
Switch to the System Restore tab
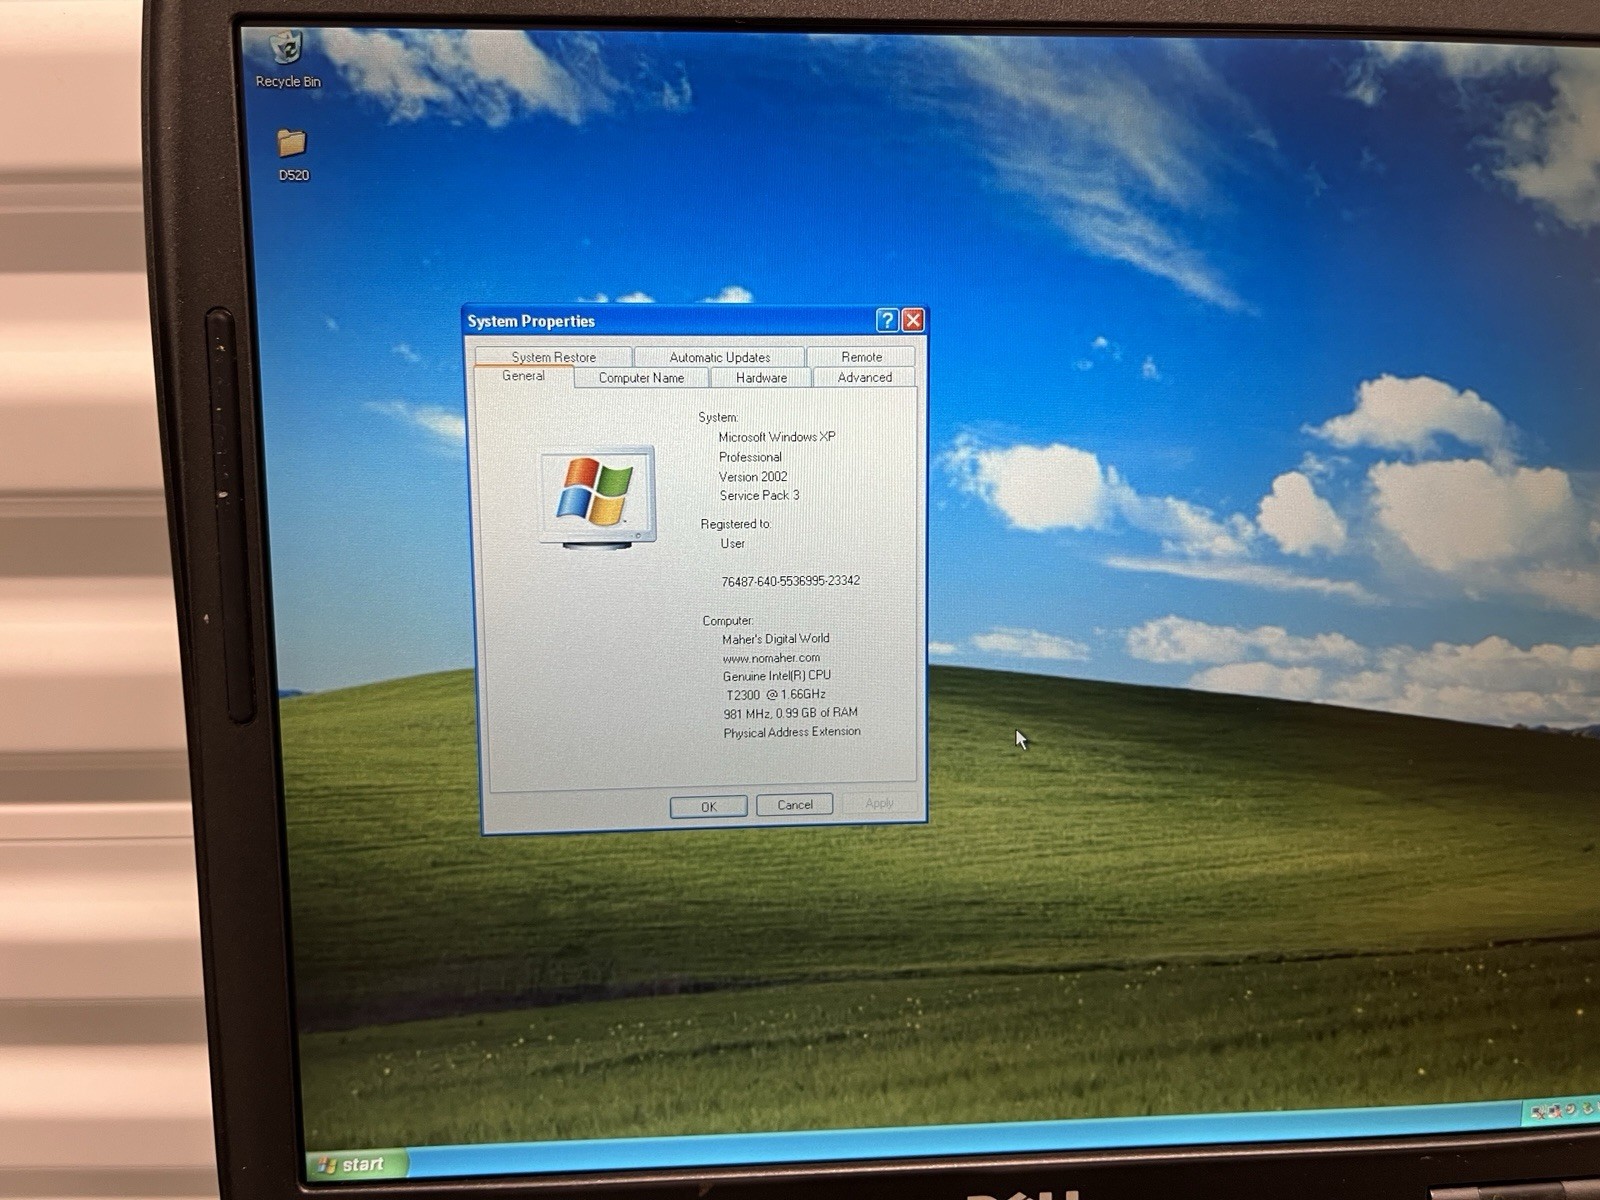coord(553,357)
